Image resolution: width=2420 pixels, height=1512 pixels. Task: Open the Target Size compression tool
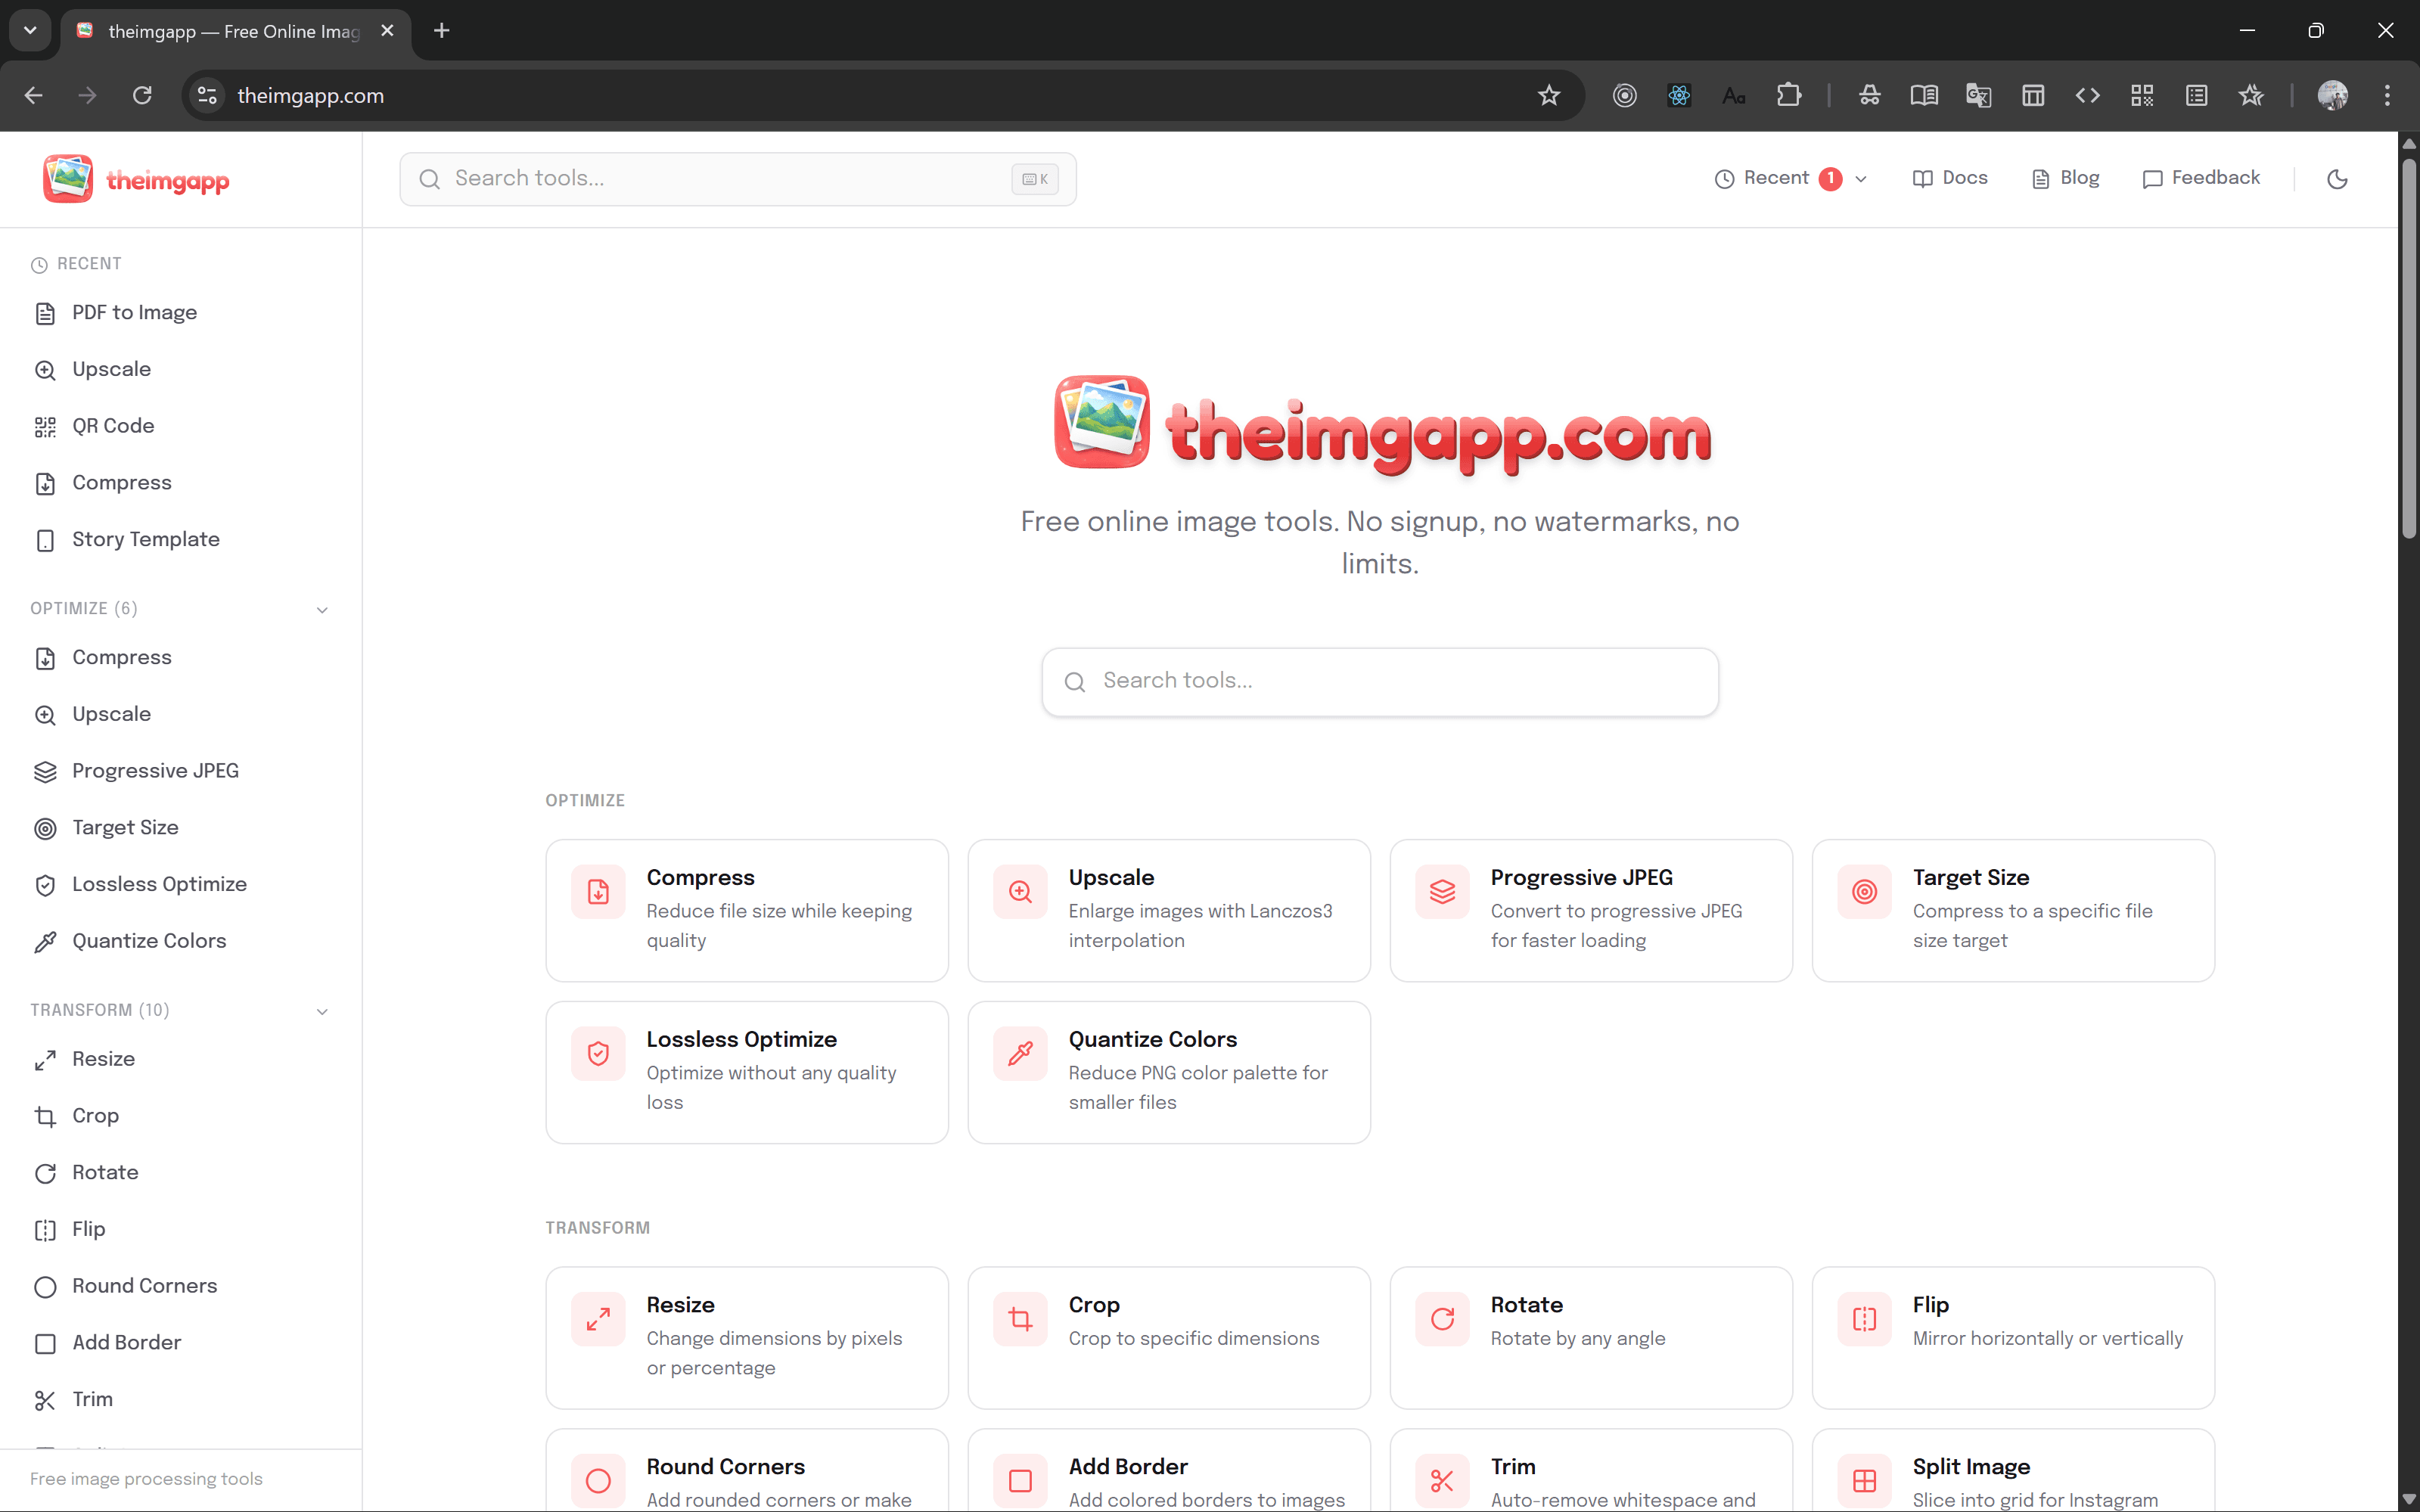(2012, 908)
